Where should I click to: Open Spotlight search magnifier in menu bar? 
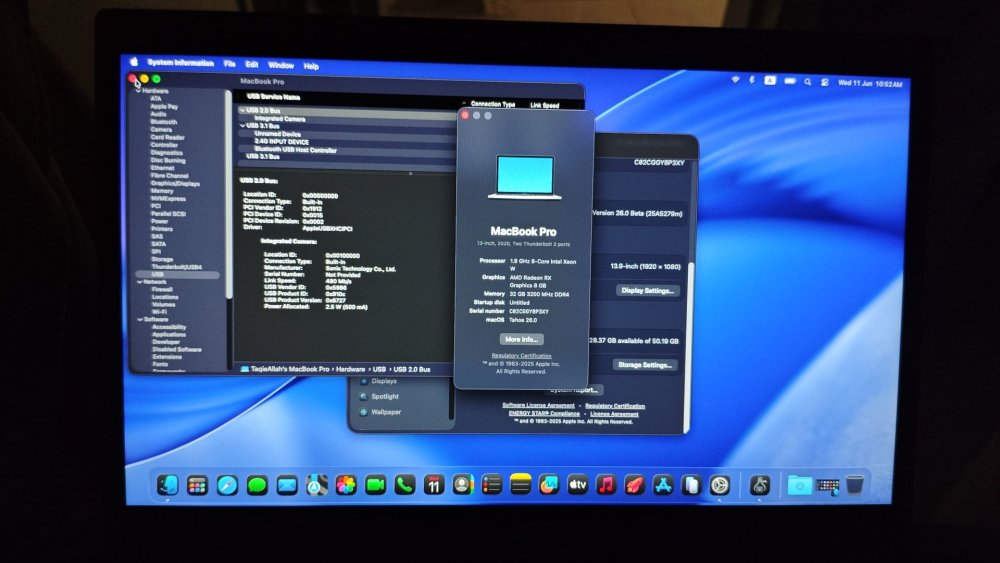(x=807, y=82)
